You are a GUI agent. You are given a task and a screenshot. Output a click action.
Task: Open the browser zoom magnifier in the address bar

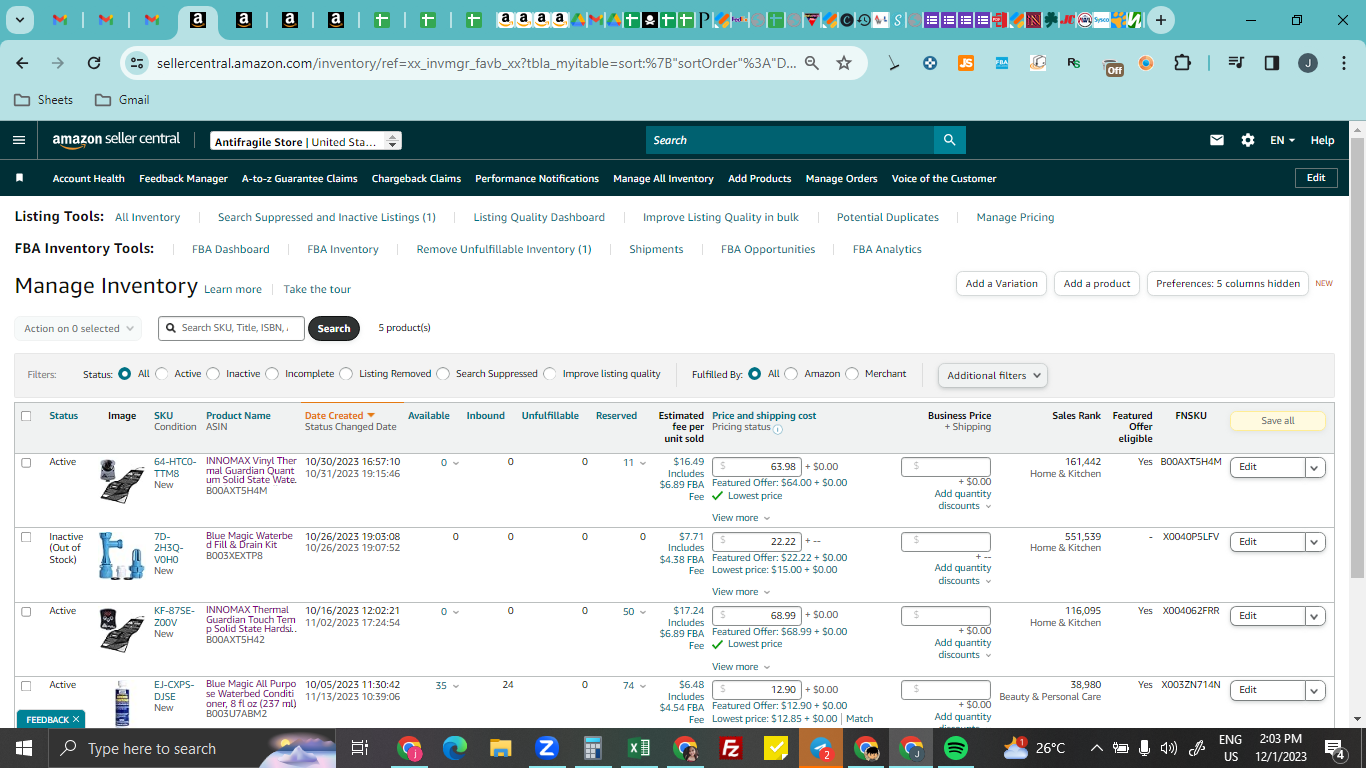point(812,63)
